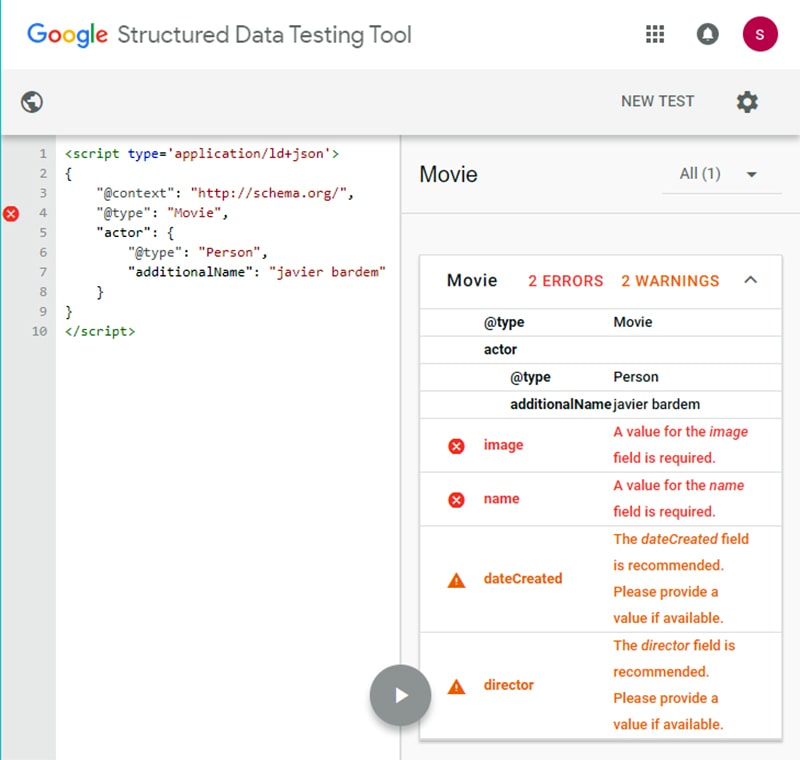Viewport: 800px width, 760px height.
Task: Click the closing script tag line 10
Action: (x=100, y=331)
